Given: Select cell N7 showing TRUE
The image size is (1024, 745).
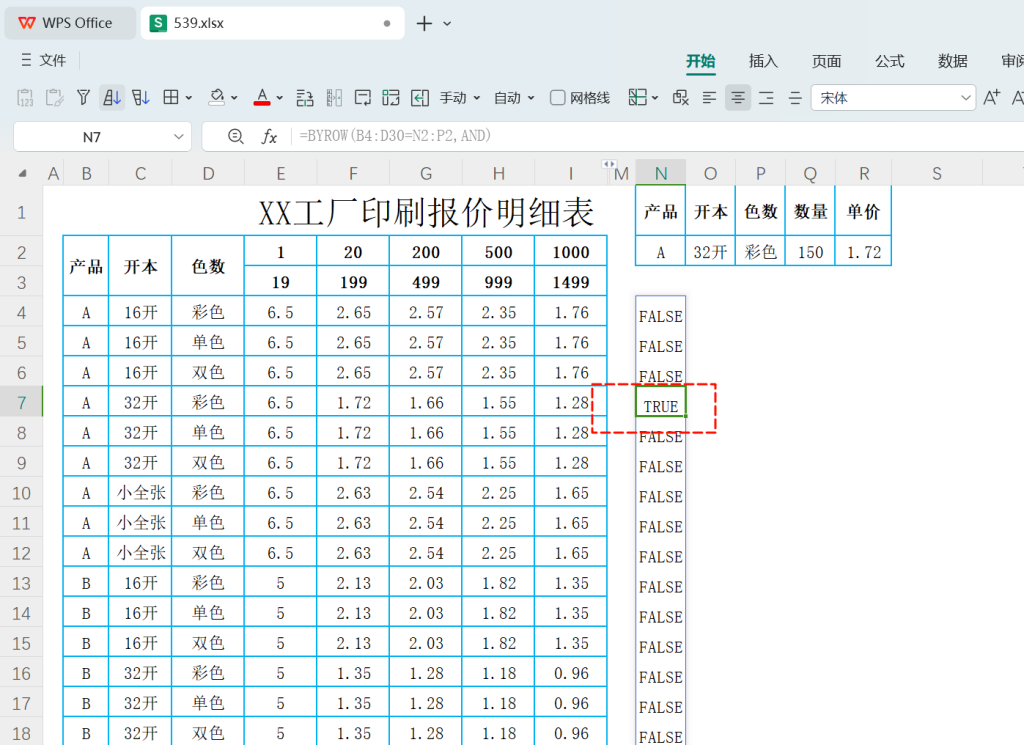Looking at the screenshot, I should pos(661,402).
